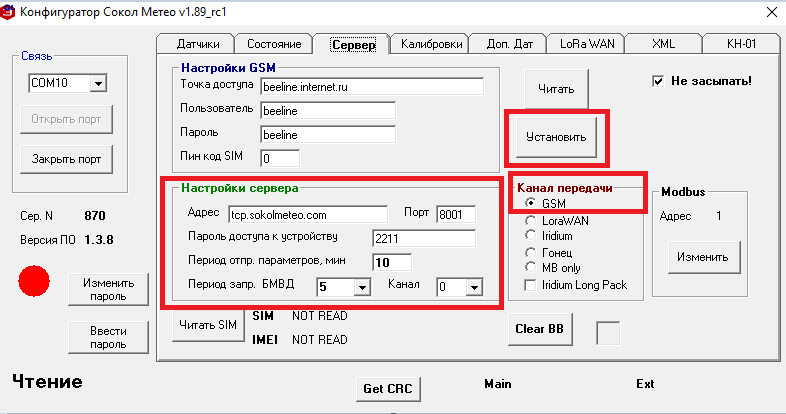Viewport: 786px width, 414px height.
Task: Click the Закрыть порт button
Action: (x=66, y=159)
